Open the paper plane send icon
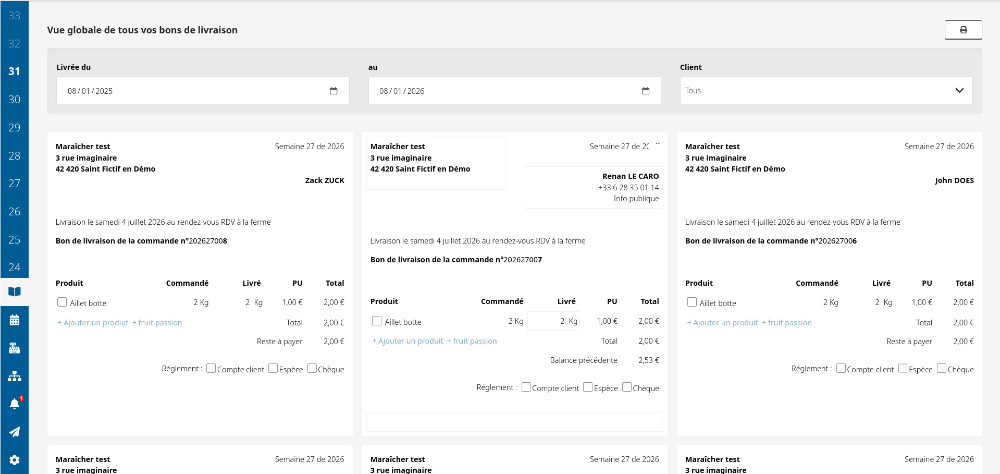Screen dimensions: 1000x474 pos(14,432)
